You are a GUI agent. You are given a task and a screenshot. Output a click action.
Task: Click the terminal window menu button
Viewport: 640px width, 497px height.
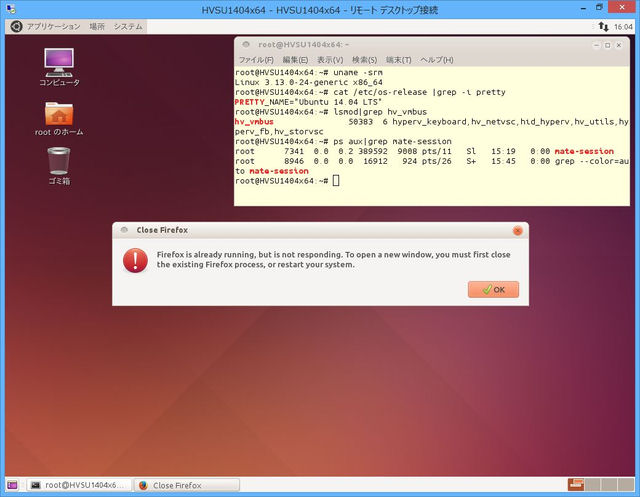tap(245, 44)
